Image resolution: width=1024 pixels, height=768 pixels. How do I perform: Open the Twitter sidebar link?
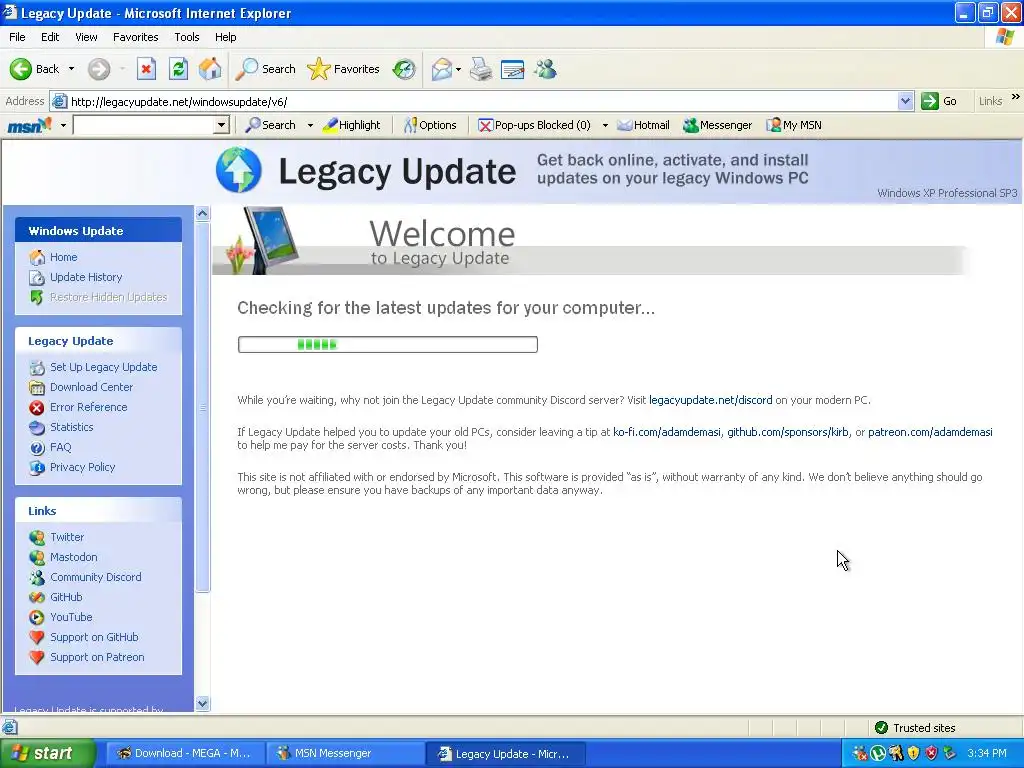tap(67, 537)
